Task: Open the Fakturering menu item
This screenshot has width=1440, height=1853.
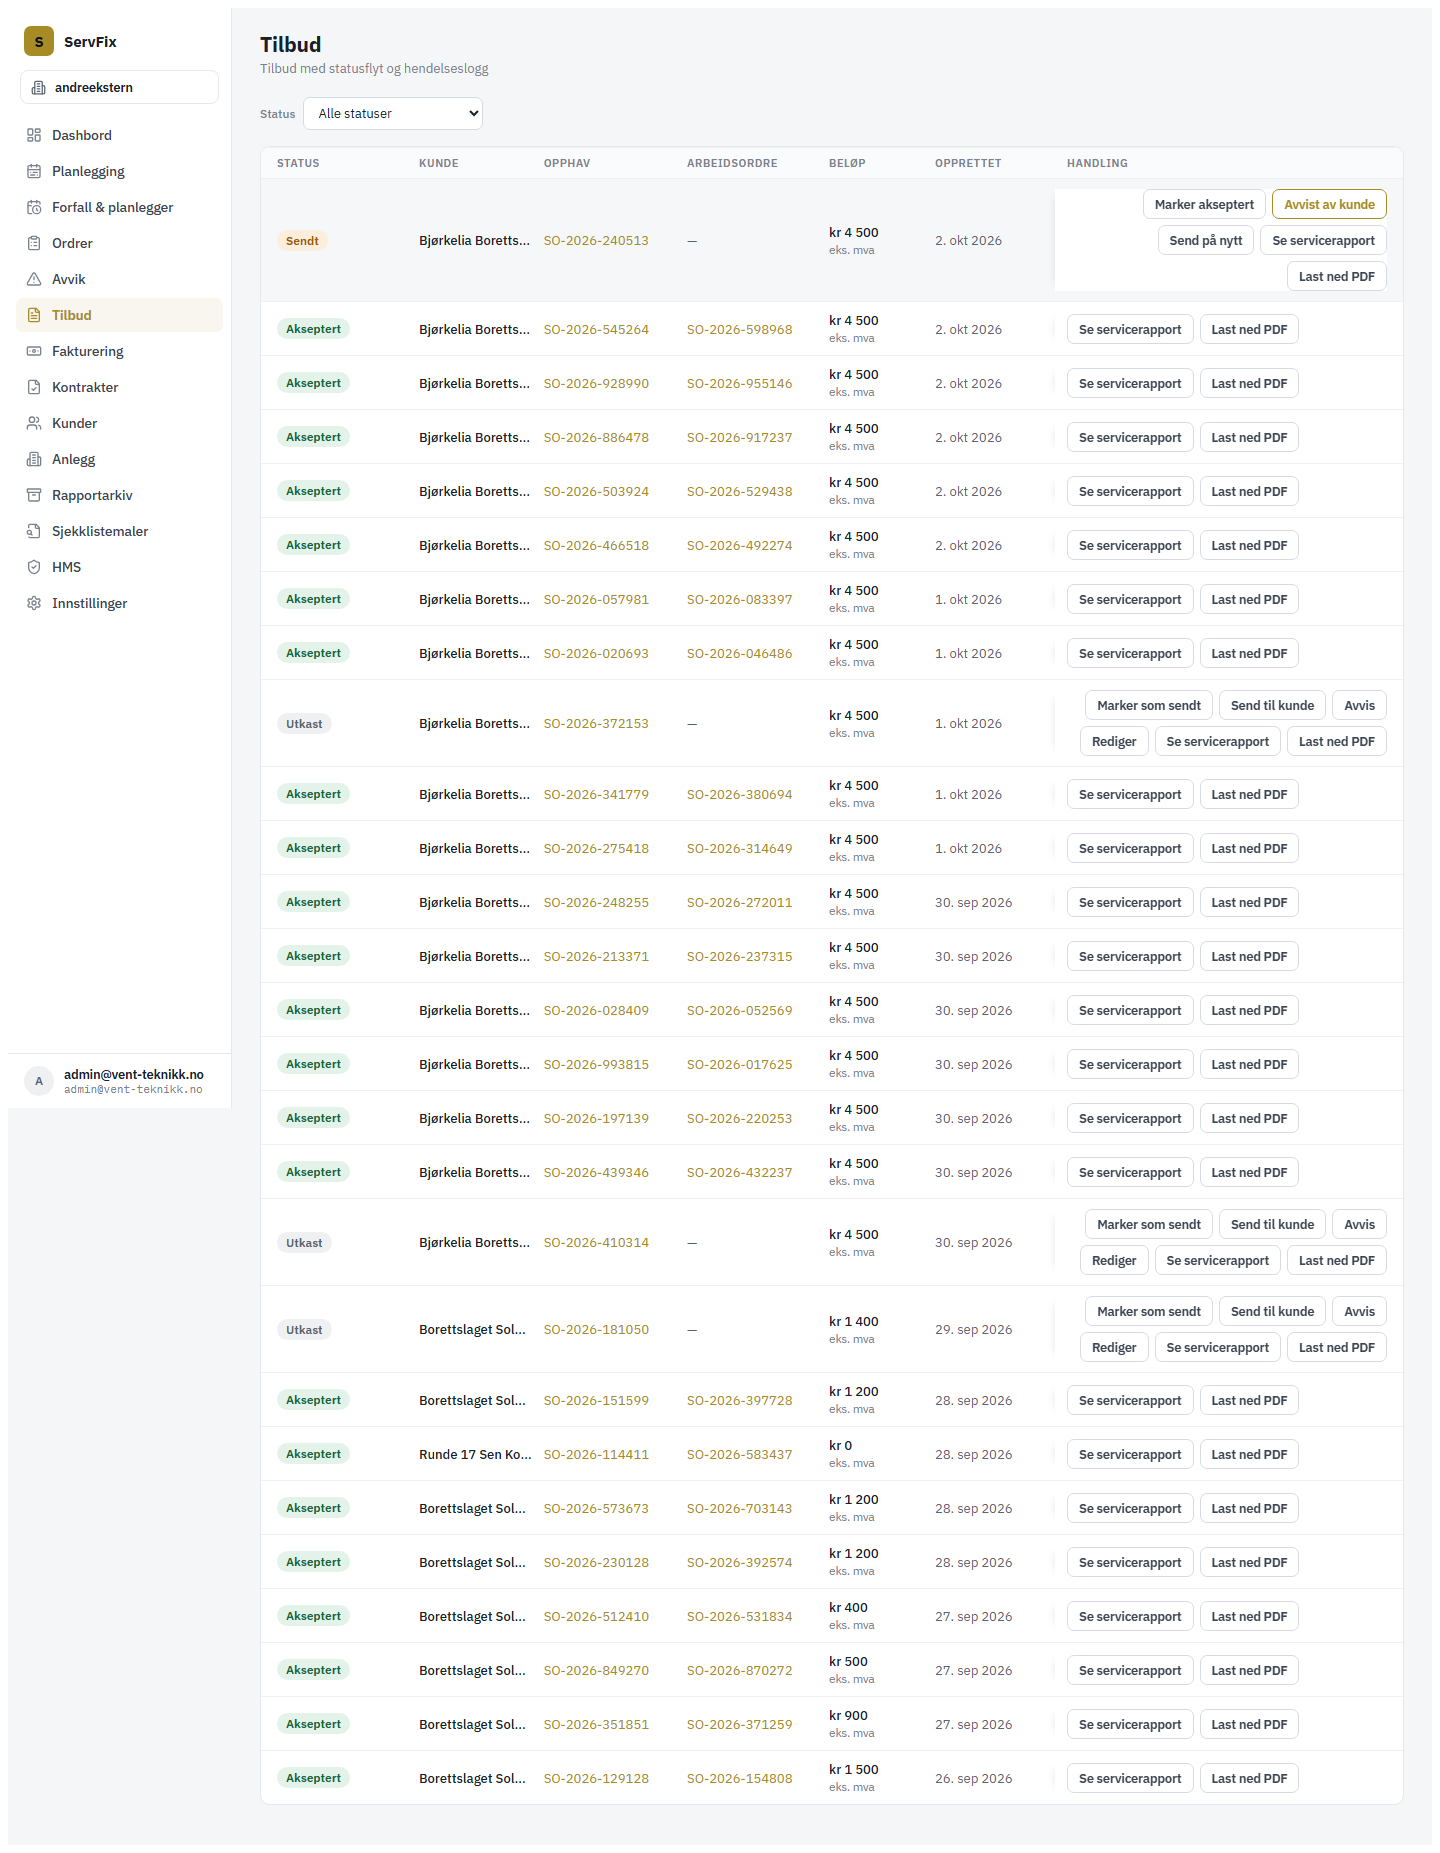Action: [x=119, y=351]
